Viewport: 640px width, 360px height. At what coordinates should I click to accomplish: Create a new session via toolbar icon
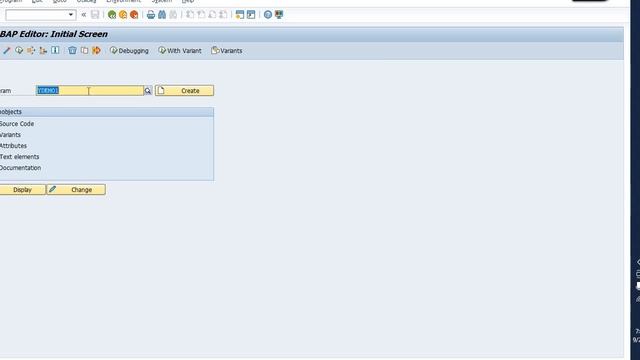tap(240, 15)
